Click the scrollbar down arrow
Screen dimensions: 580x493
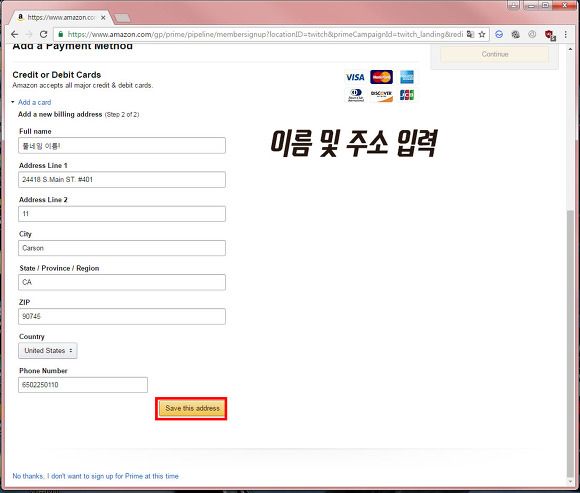coord(570,481)
